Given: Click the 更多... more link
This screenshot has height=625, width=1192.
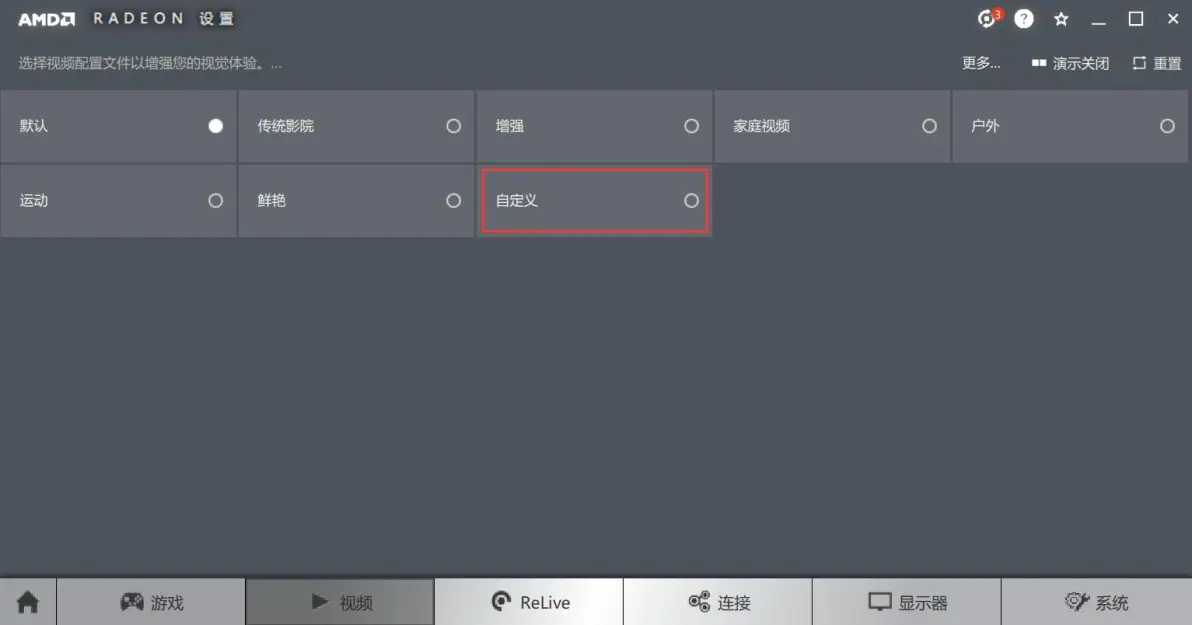Looking at the screenshot, I should coord(981,63).
